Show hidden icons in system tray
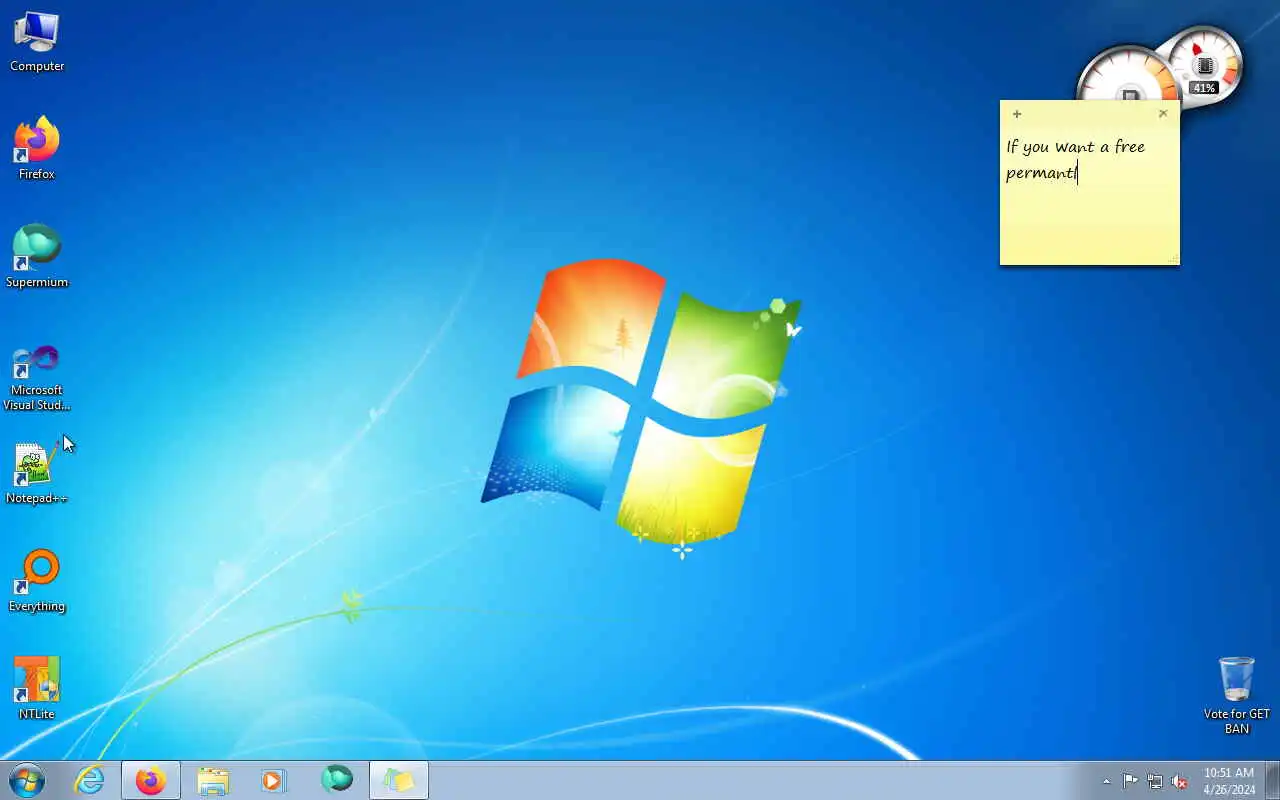The width and height of the screenshot is (1280, 800). (1106, 781)
